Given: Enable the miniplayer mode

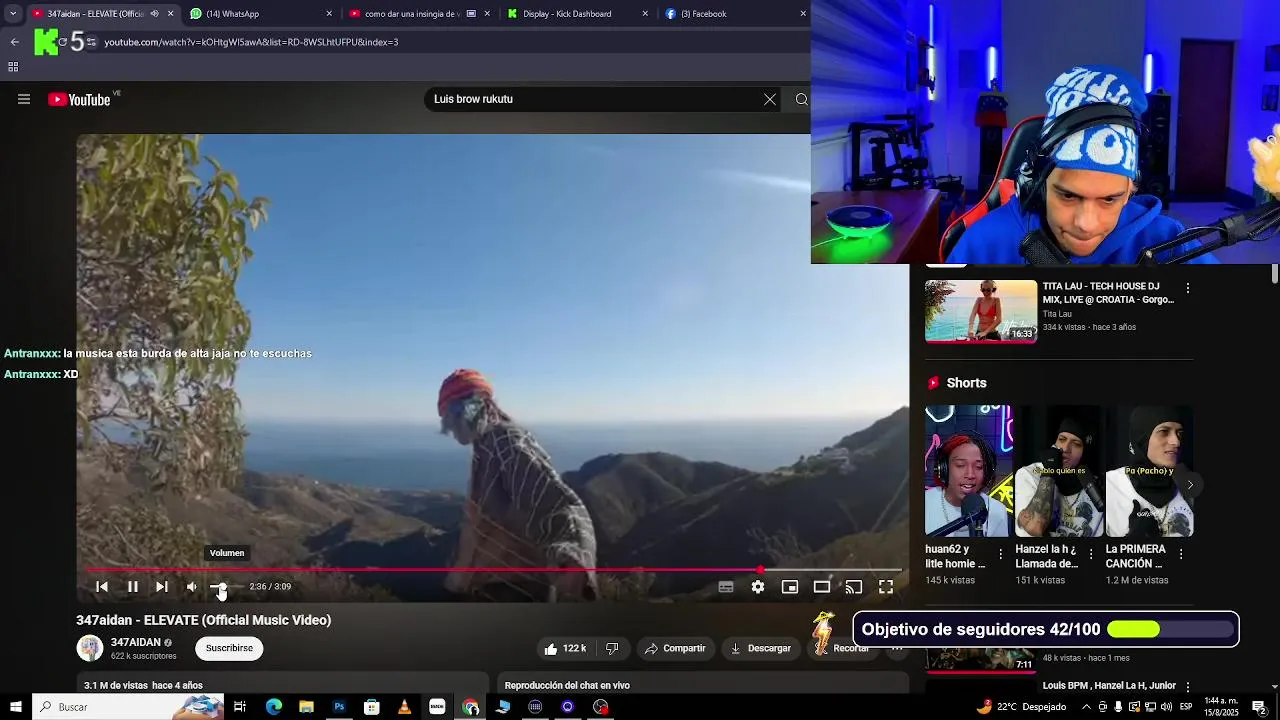Looking at the screenshot, I should tap(790, 587).
